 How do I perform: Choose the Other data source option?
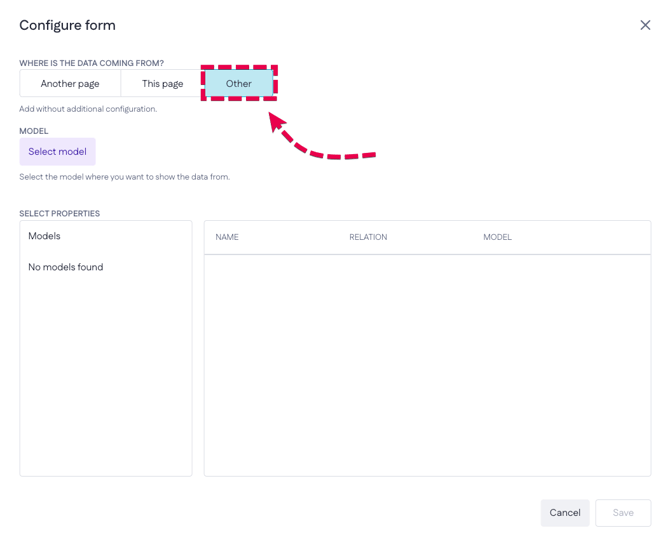coord(239,83)
